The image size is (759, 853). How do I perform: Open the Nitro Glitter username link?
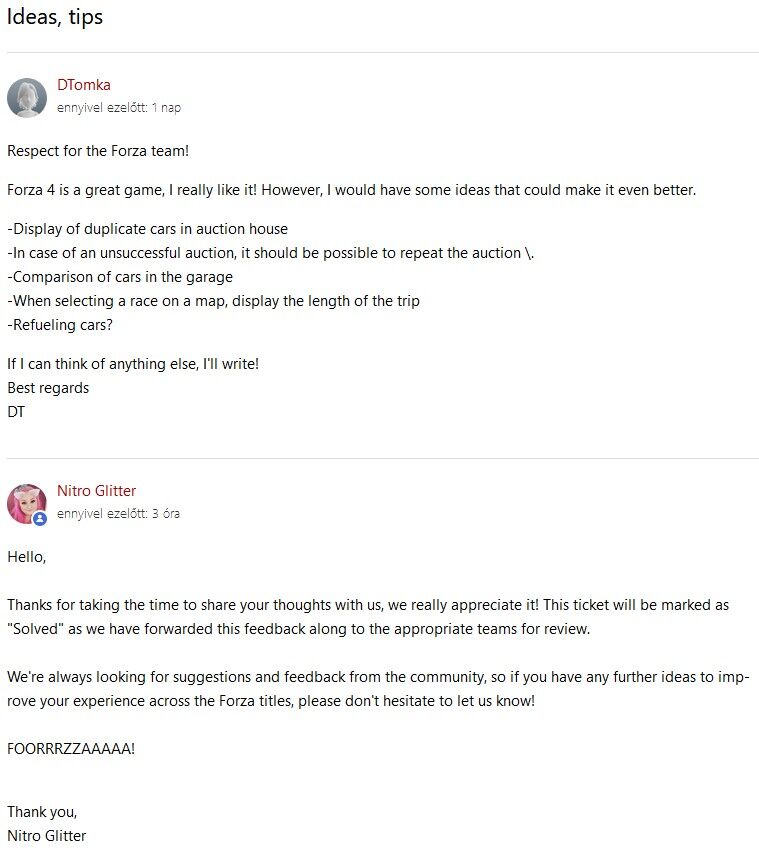click(x=96, y=491)
